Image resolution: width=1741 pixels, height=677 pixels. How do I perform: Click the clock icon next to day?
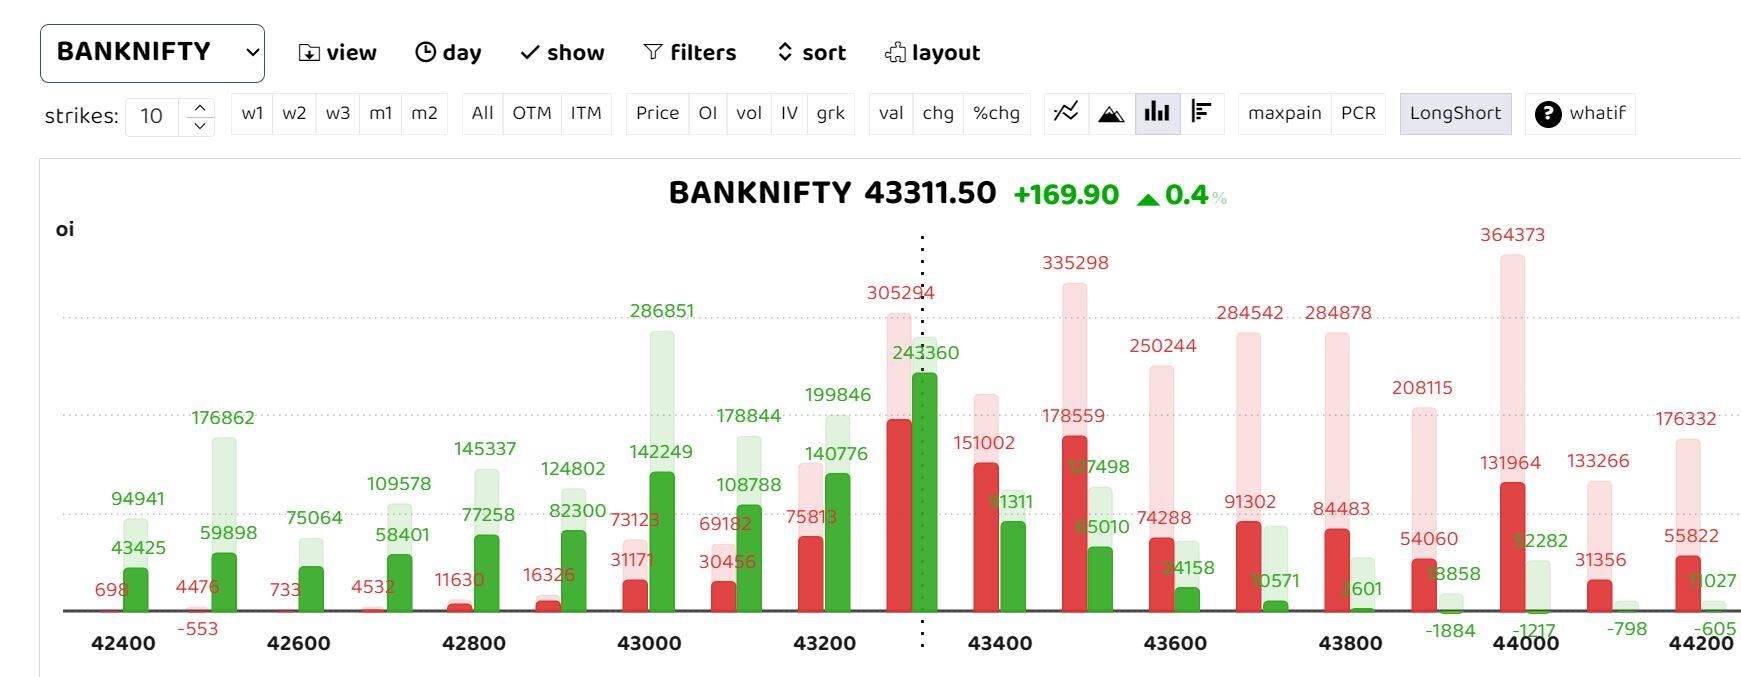[425, 52]
